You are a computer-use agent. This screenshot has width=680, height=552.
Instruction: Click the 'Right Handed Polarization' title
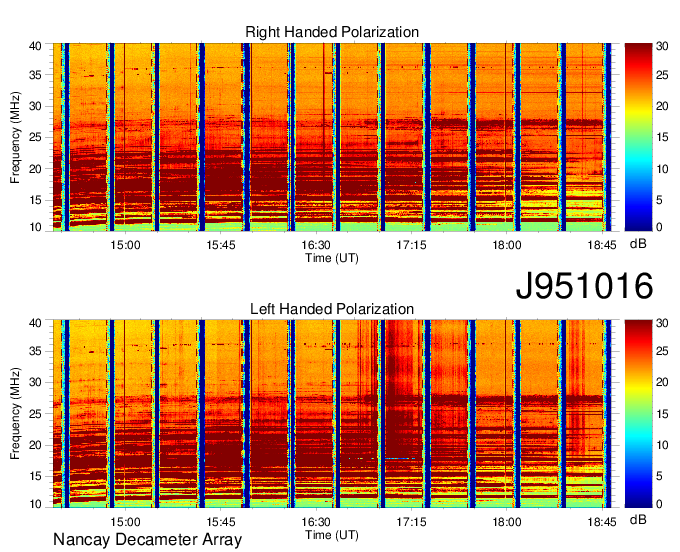click(x=332, y=32)
